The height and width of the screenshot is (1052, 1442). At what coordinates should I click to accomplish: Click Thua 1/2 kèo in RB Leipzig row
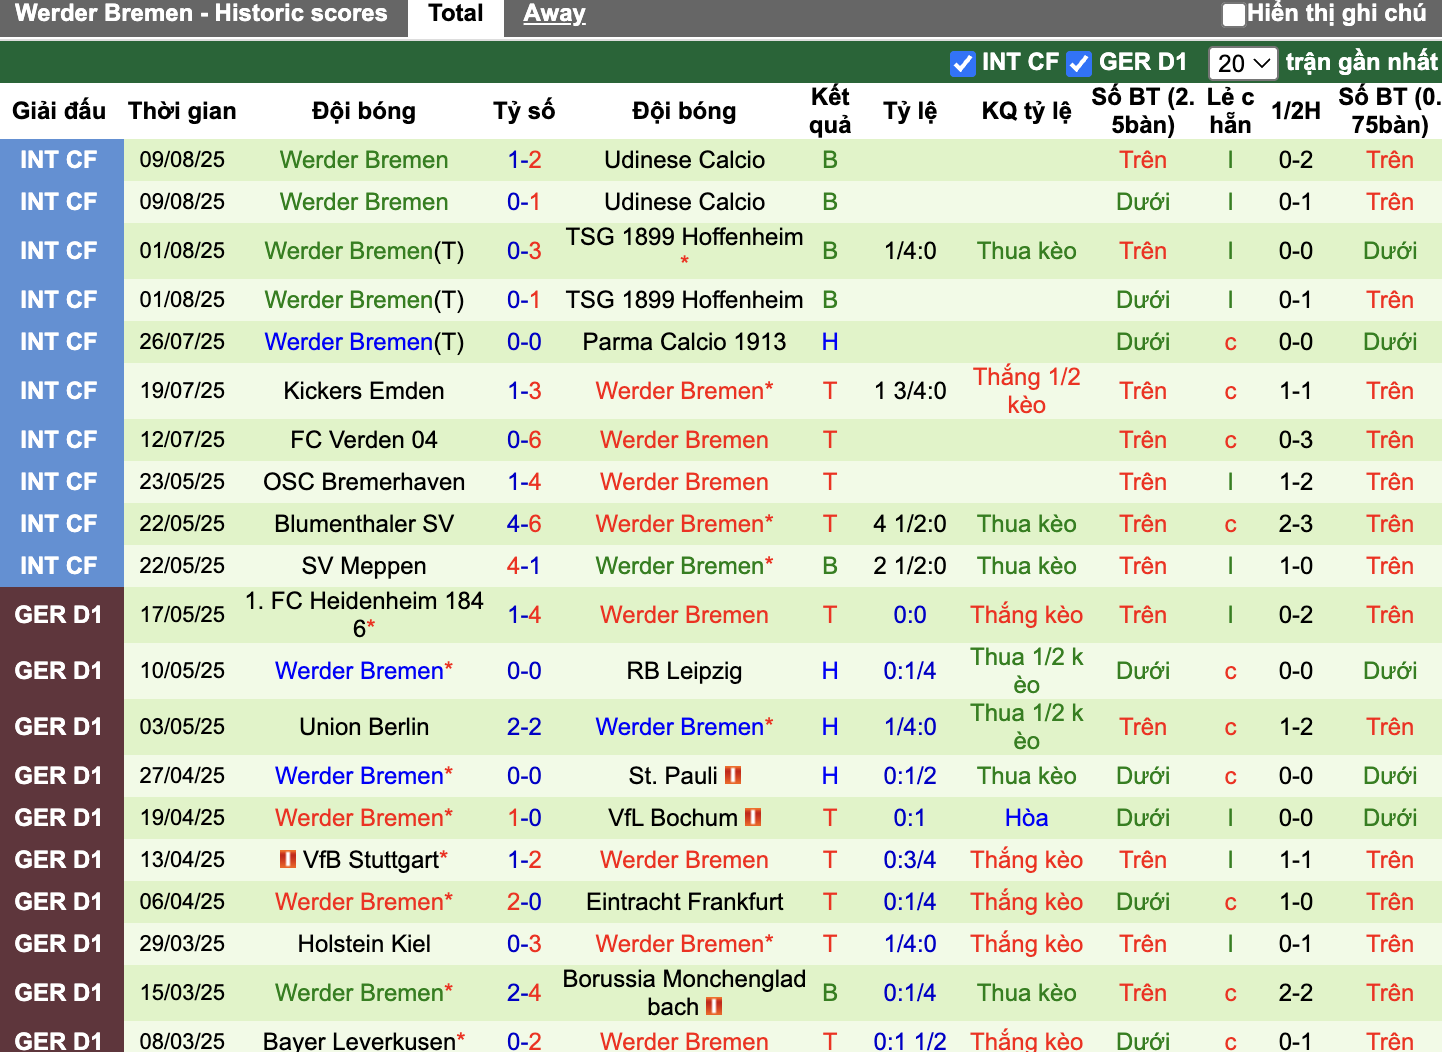(1027, 671)
